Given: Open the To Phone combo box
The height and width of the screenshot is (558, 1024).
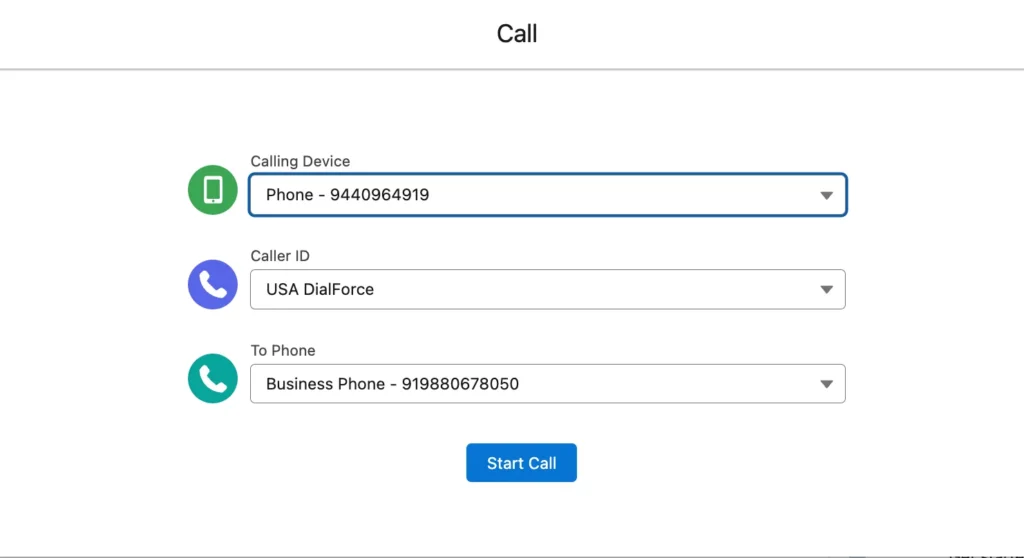Looking at the screenshot, I should 547,384.
